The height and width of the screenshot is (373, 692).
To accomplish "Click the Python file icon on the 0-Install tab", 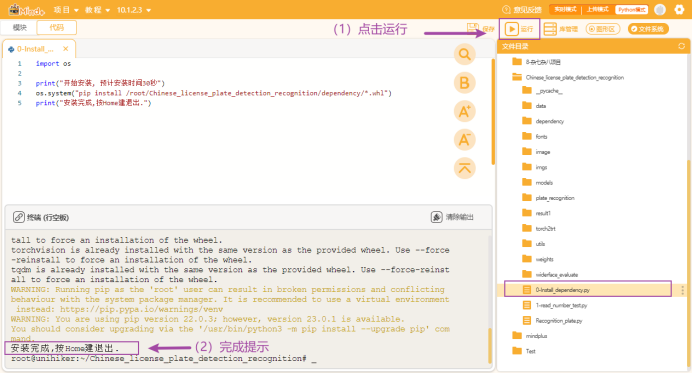I will pos(11,49).
